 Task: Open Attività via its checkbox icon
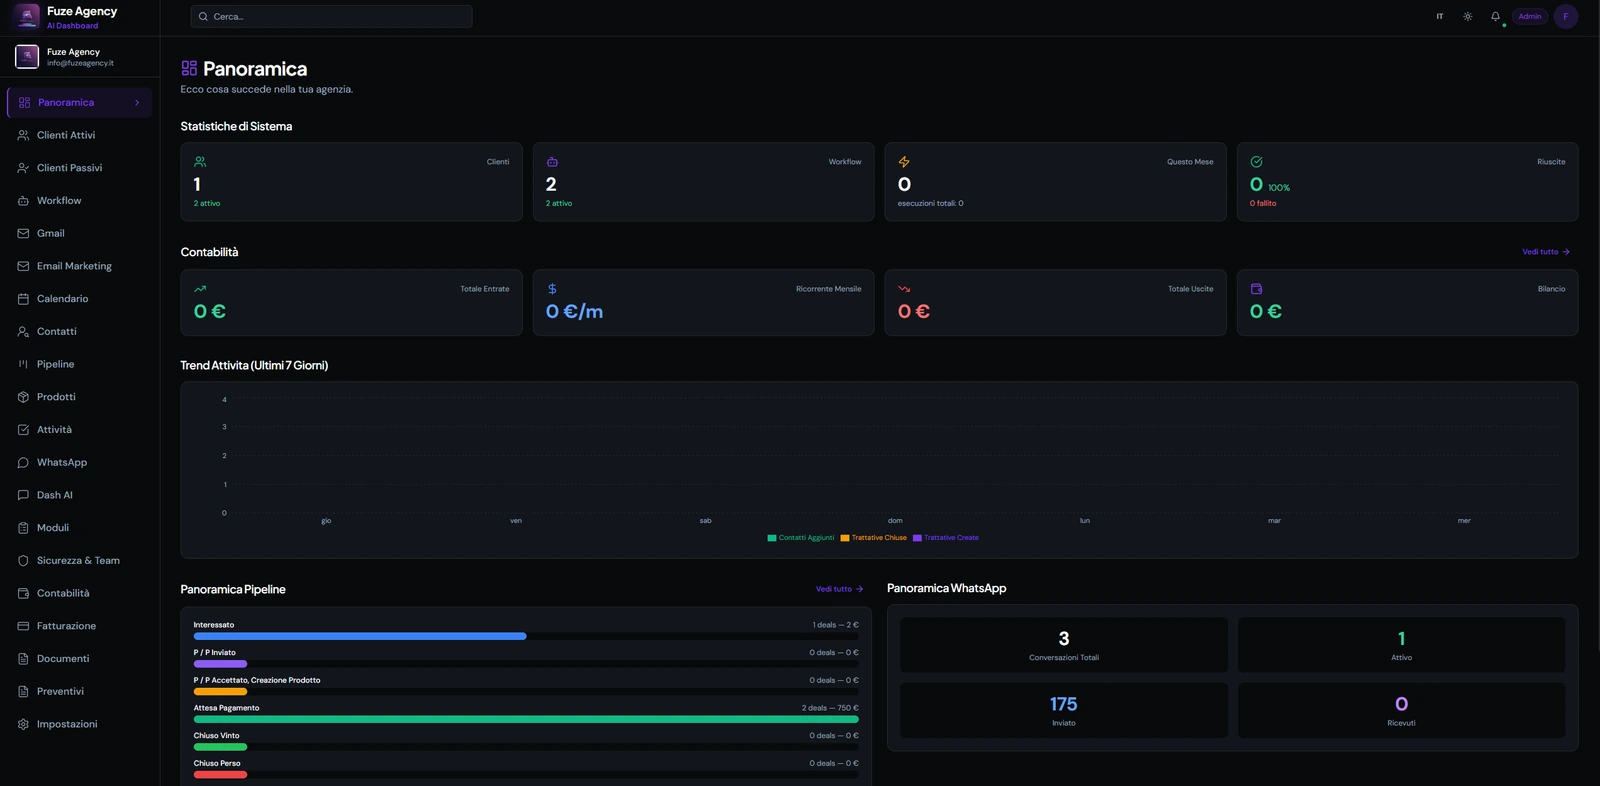(23, 430)
